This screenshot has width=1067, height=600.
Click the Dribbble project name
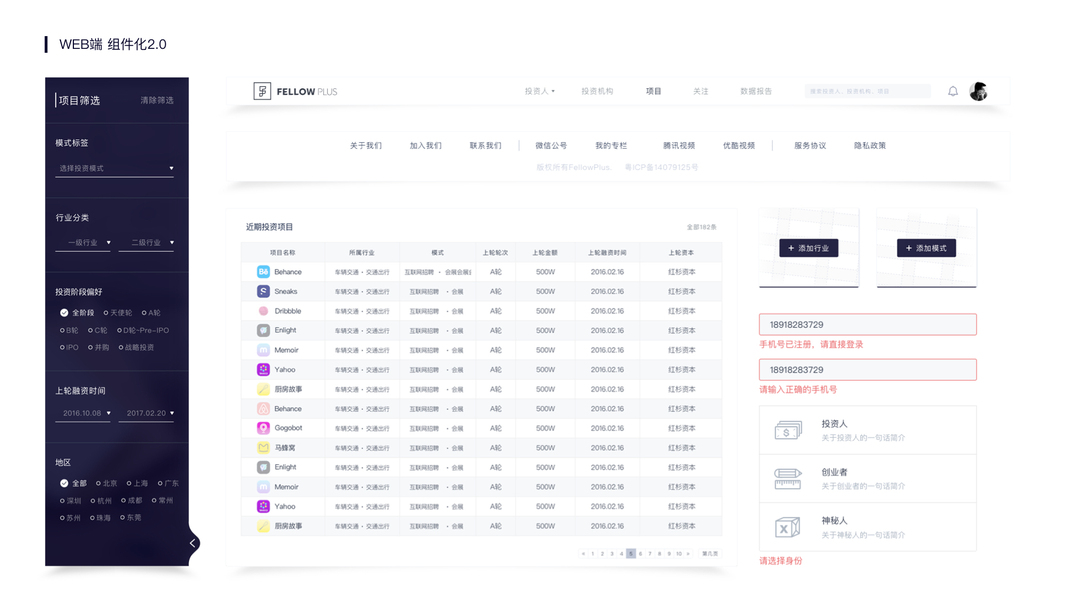click(288, 311)
